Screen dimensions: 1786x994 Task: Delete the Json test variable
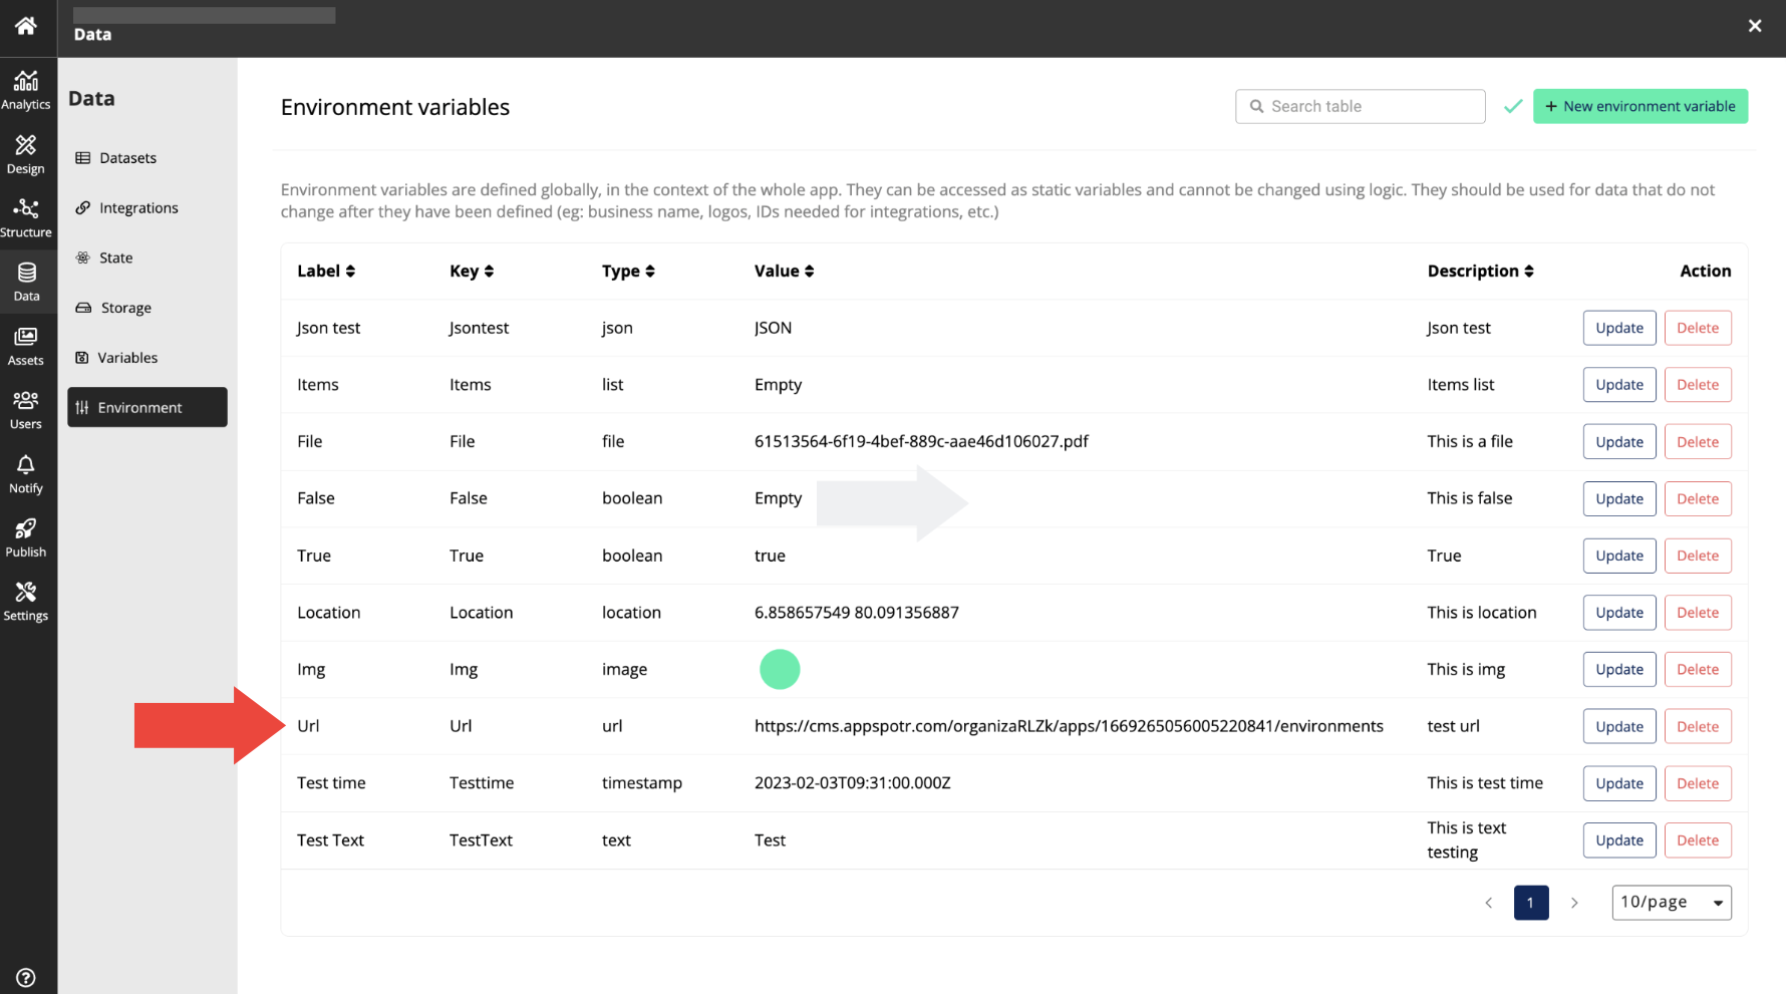point(1697,328)
